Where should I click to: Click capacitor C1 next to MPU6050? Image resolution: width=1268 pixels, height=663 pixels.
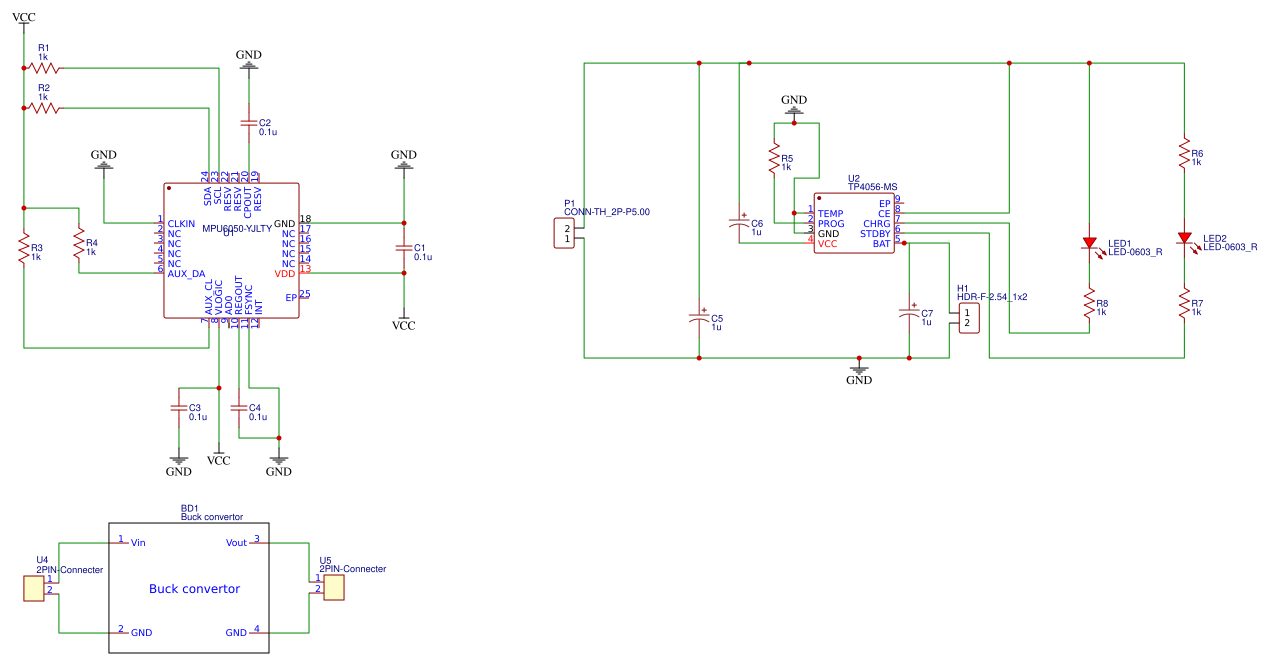coord(404,248)
